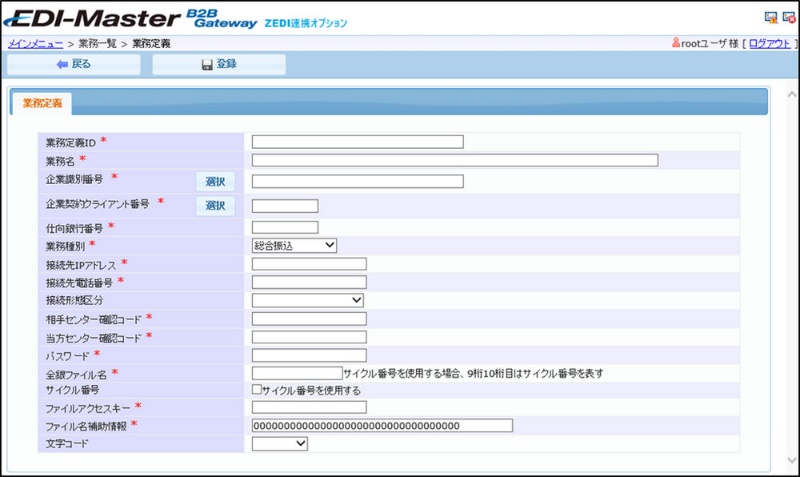
Task: Open the 業務種別 dropdown showing 総合振込
Action: (x=295, y=244)
